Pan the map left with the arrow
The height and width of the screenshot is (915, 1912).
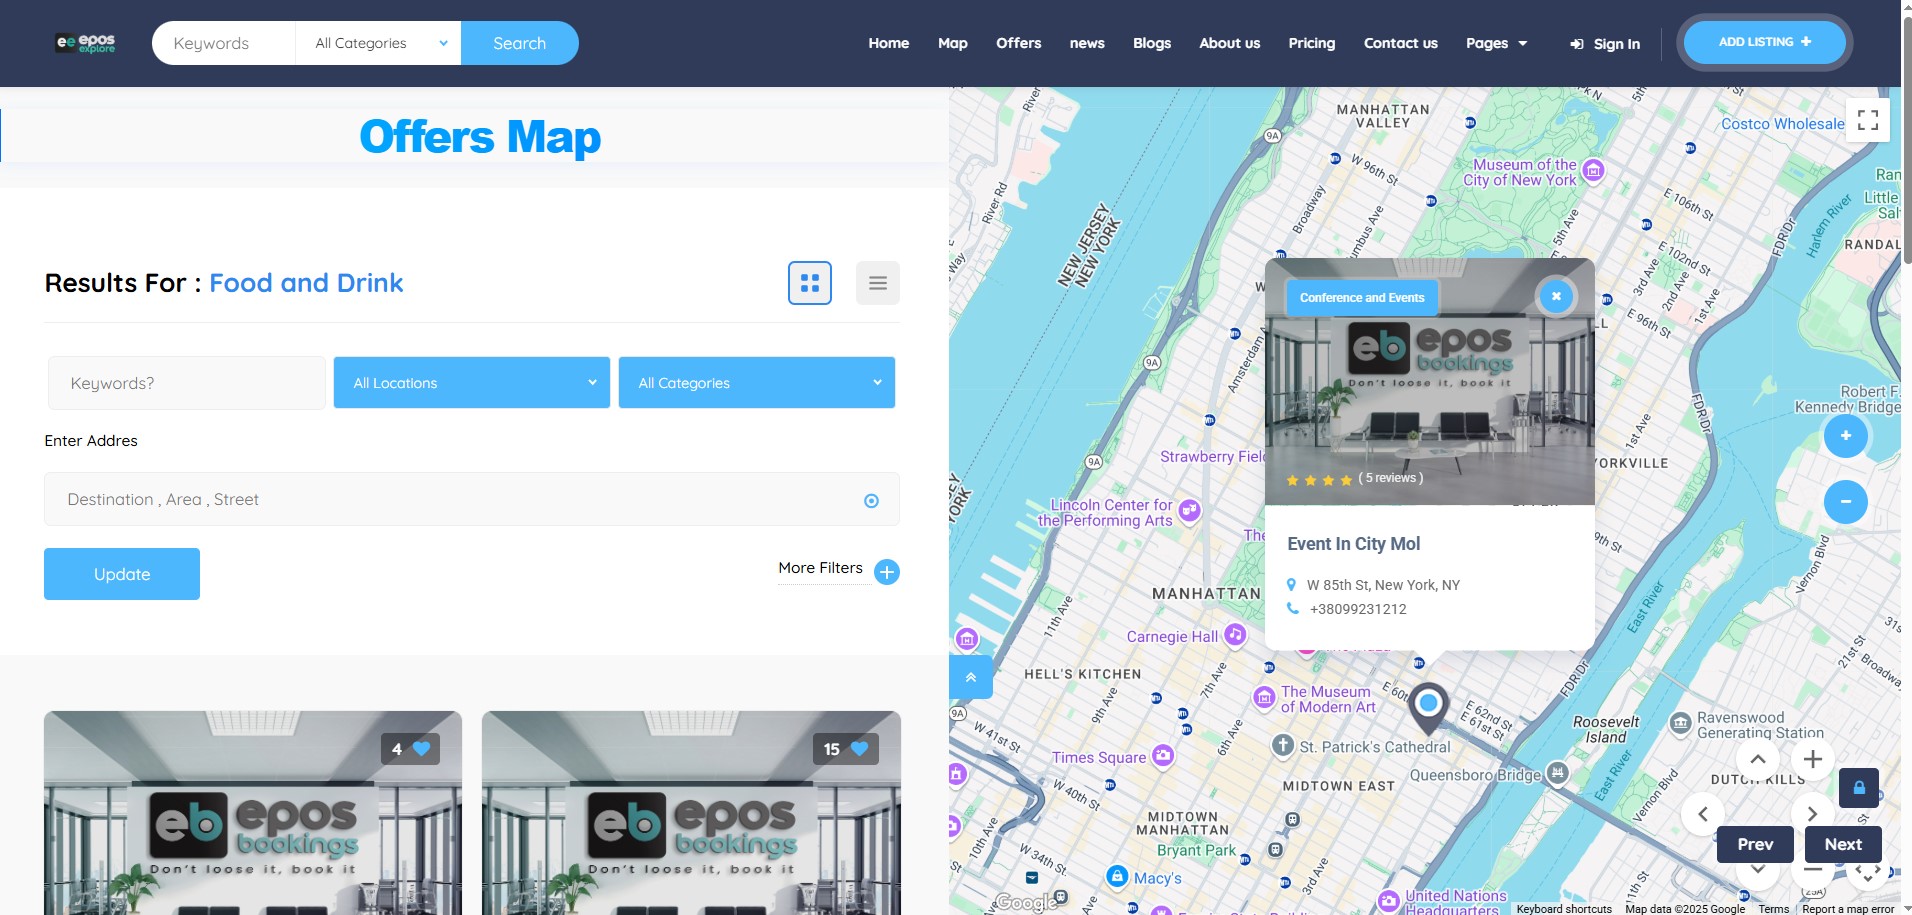coord(1703,814)
